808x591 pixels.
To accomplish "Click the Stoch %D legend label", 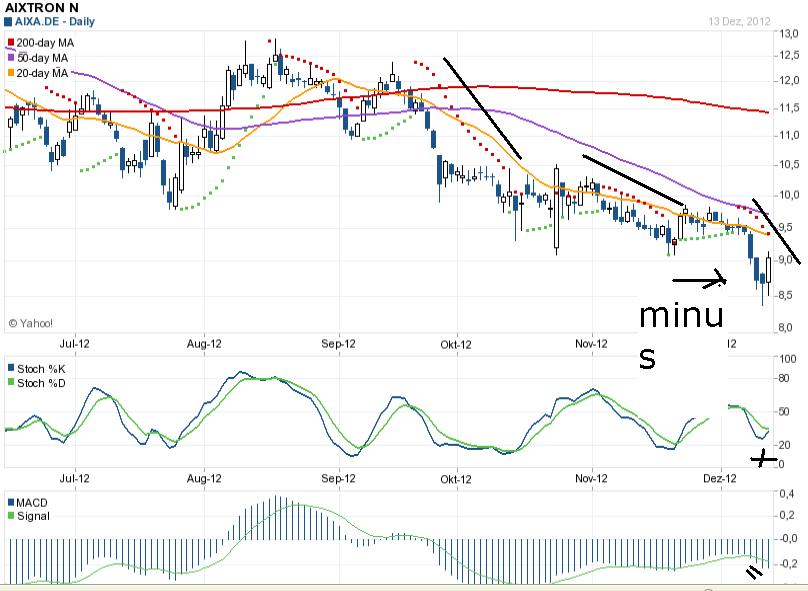I will coord(41,383).
